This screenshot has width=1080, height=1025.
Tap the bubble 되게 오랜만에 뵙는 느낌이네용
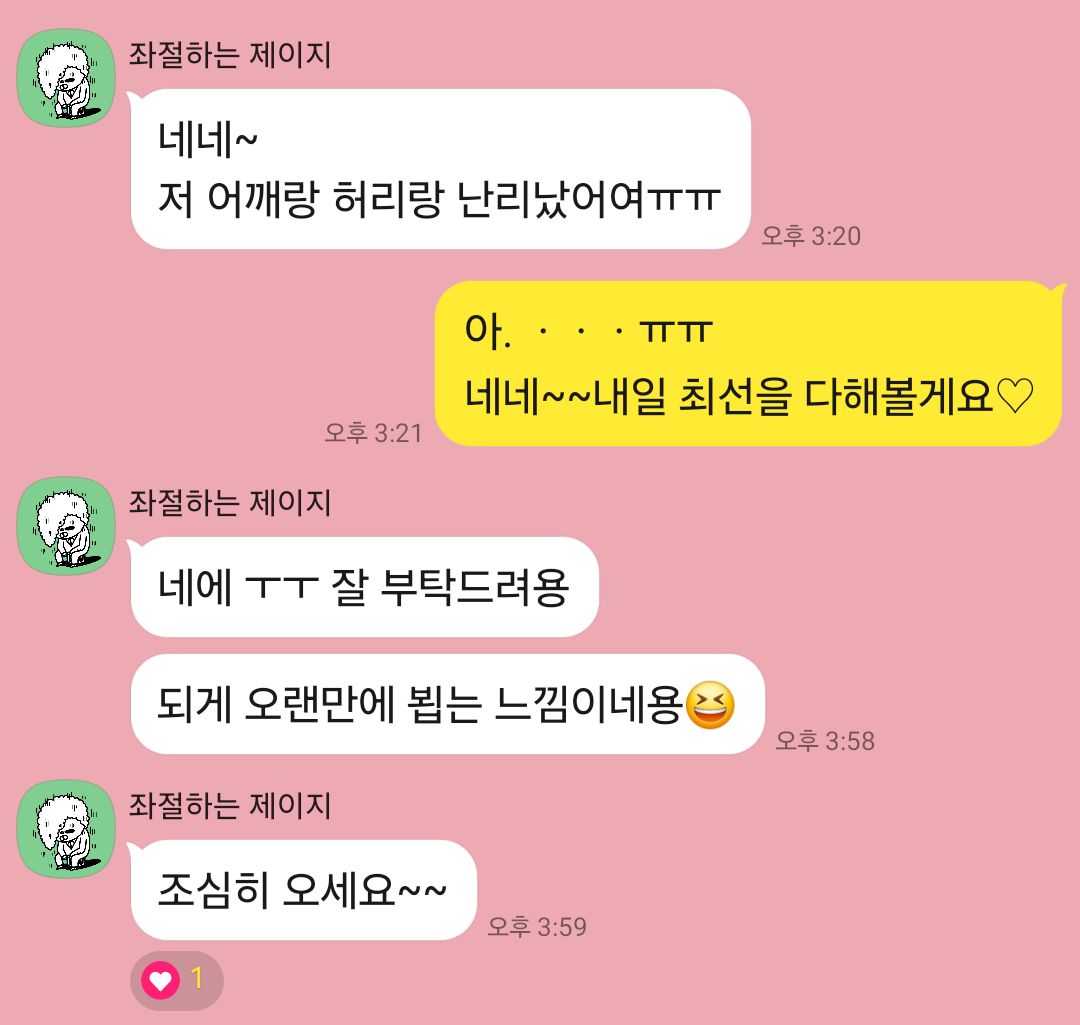448,704
